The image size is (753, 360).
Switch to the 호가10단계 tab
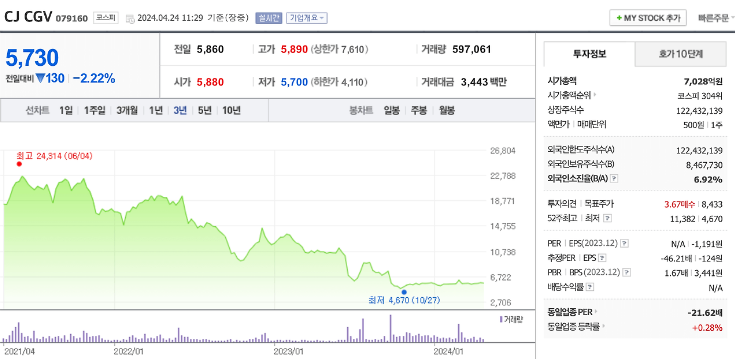tap(680, 54)
